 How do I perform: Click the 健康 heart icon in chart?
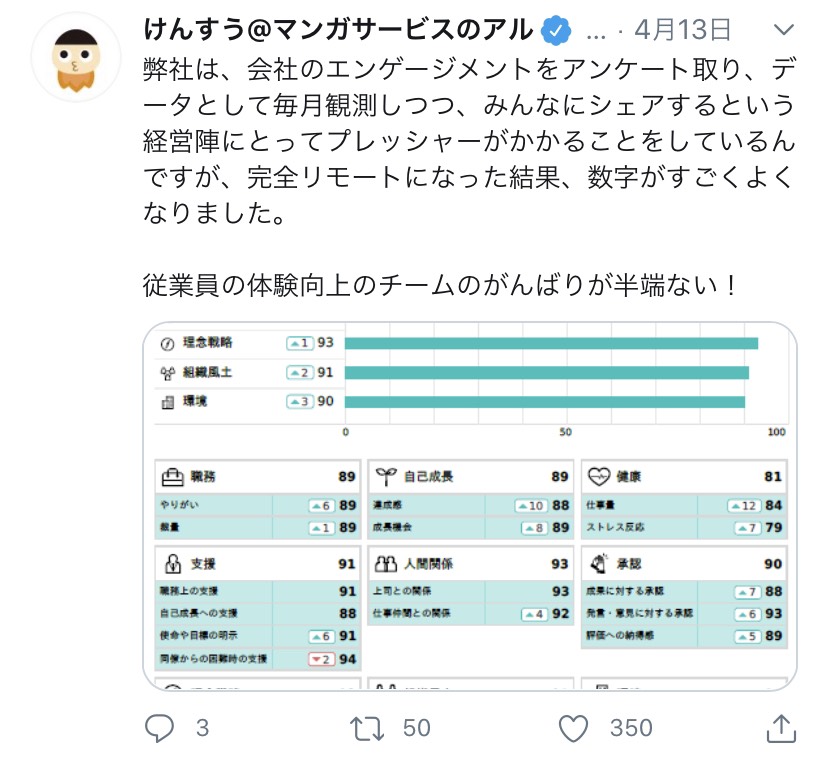[x=599, y=476]
